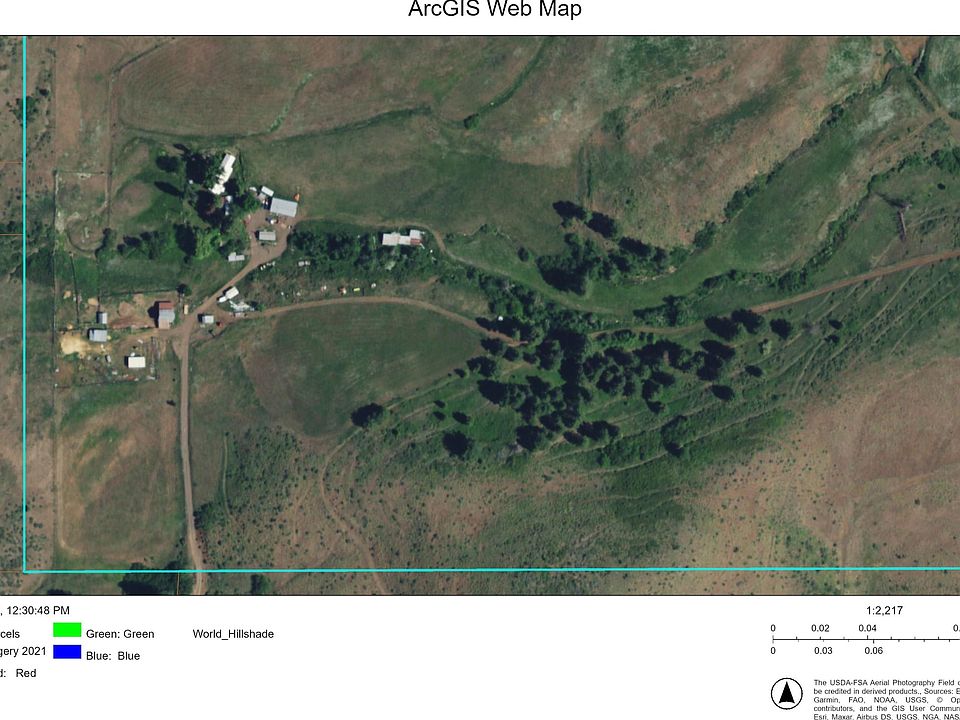Click the cyan parcel boundary bottom-left corner
The image size is (960, 720).
(25, 571)
